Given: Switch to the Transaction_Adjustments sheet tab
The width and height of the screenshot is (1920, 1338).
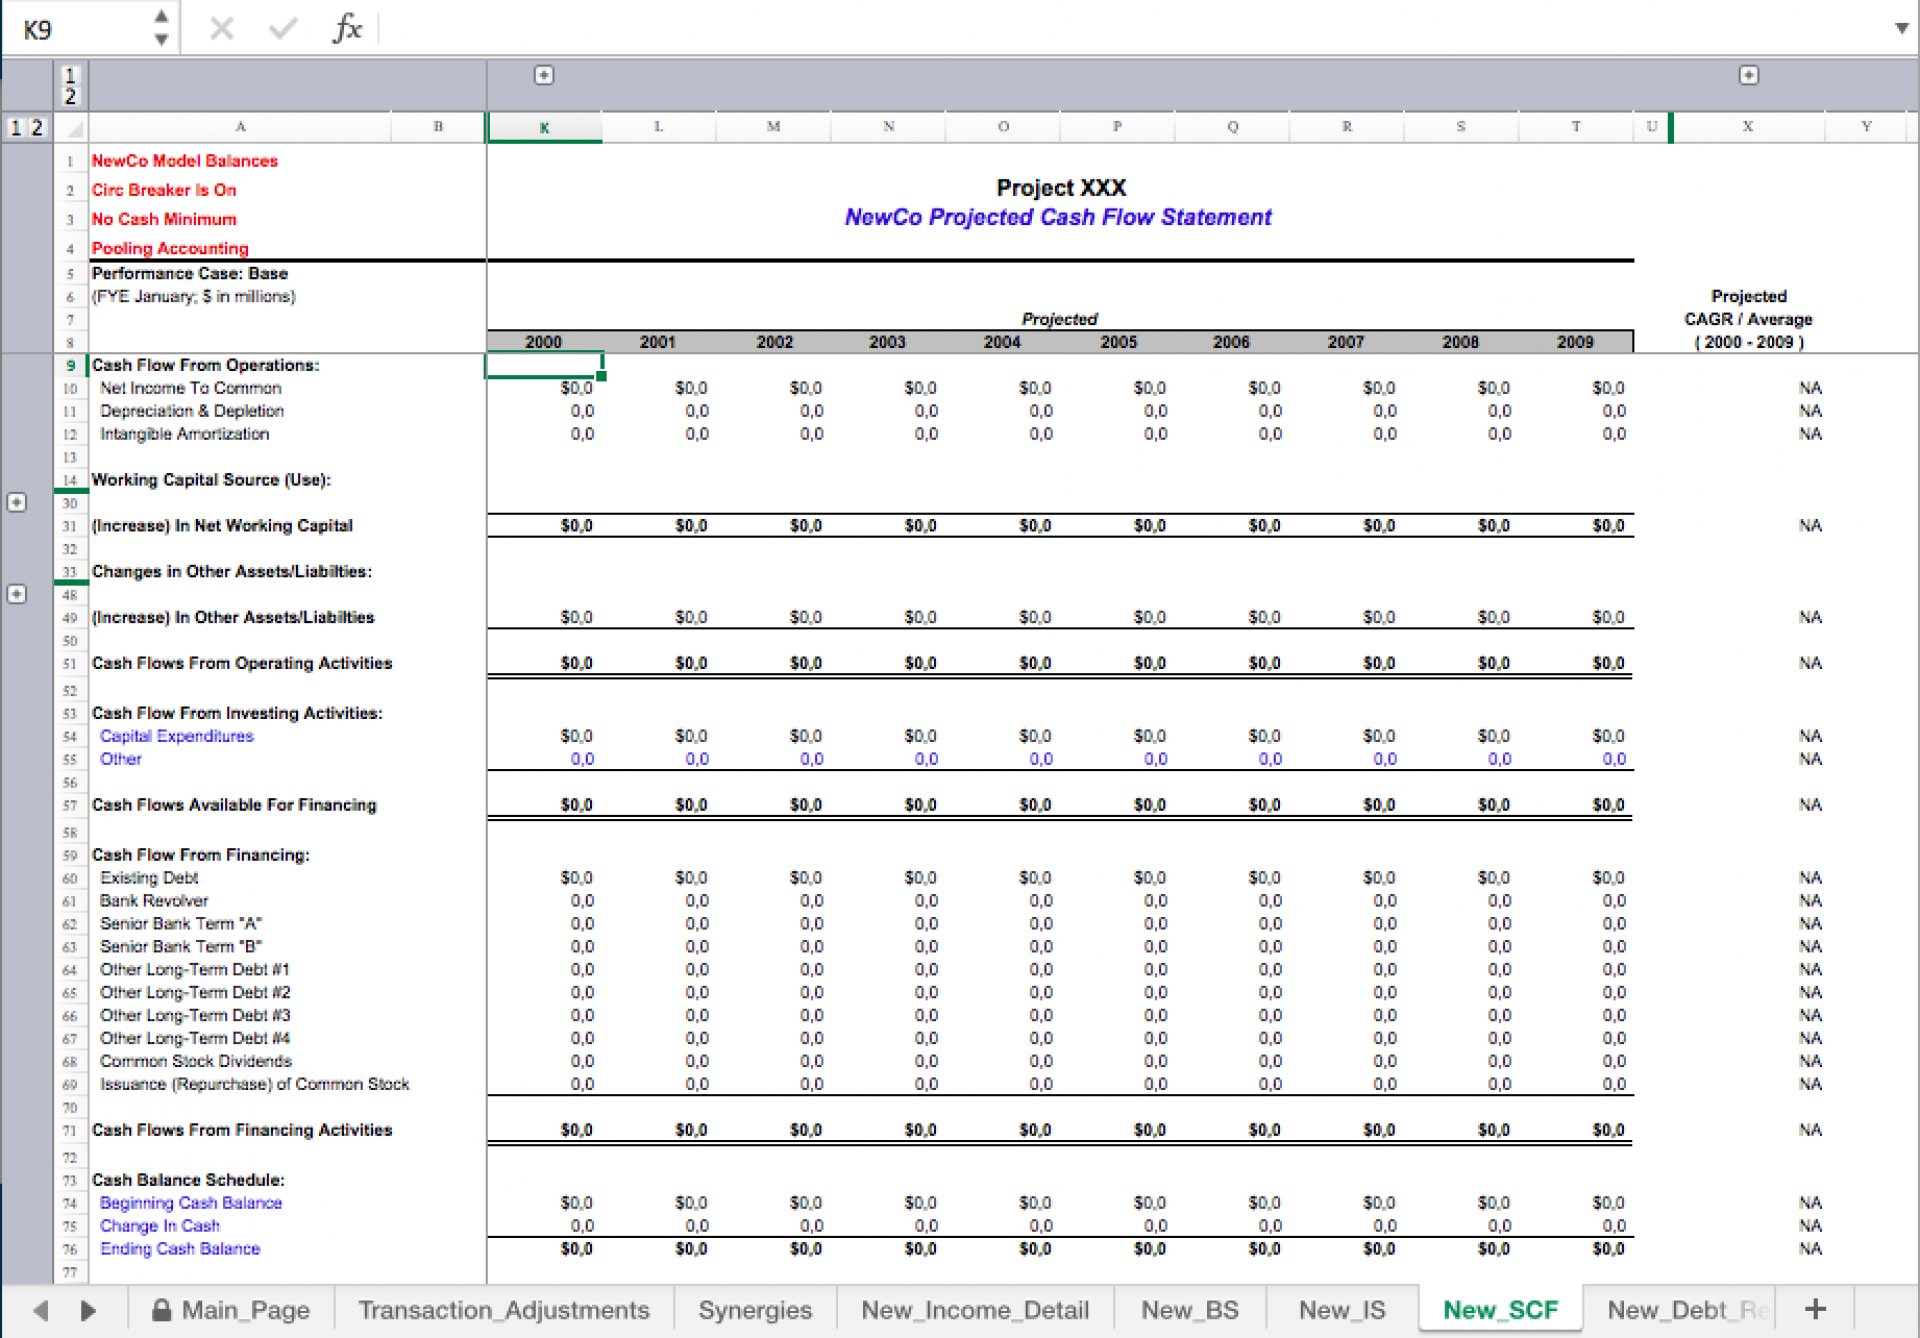Looking at the screenshot, I should pos(504,1310).
